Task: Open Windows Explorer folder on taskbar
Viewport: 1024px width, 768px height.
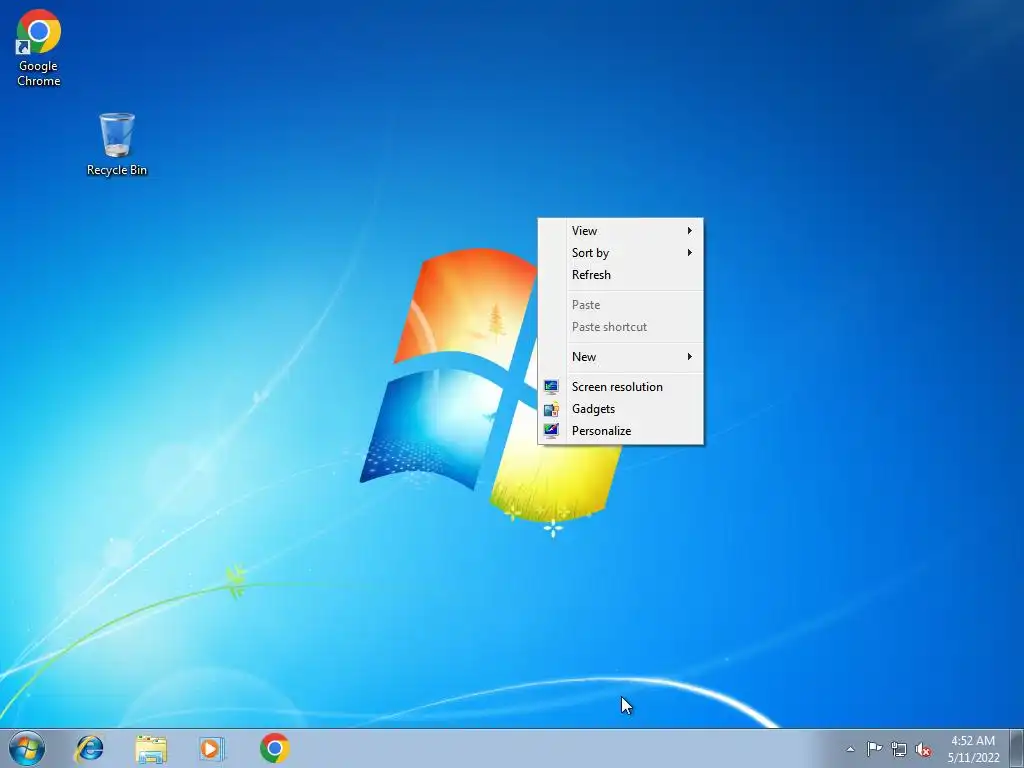Action: point(151,748)
